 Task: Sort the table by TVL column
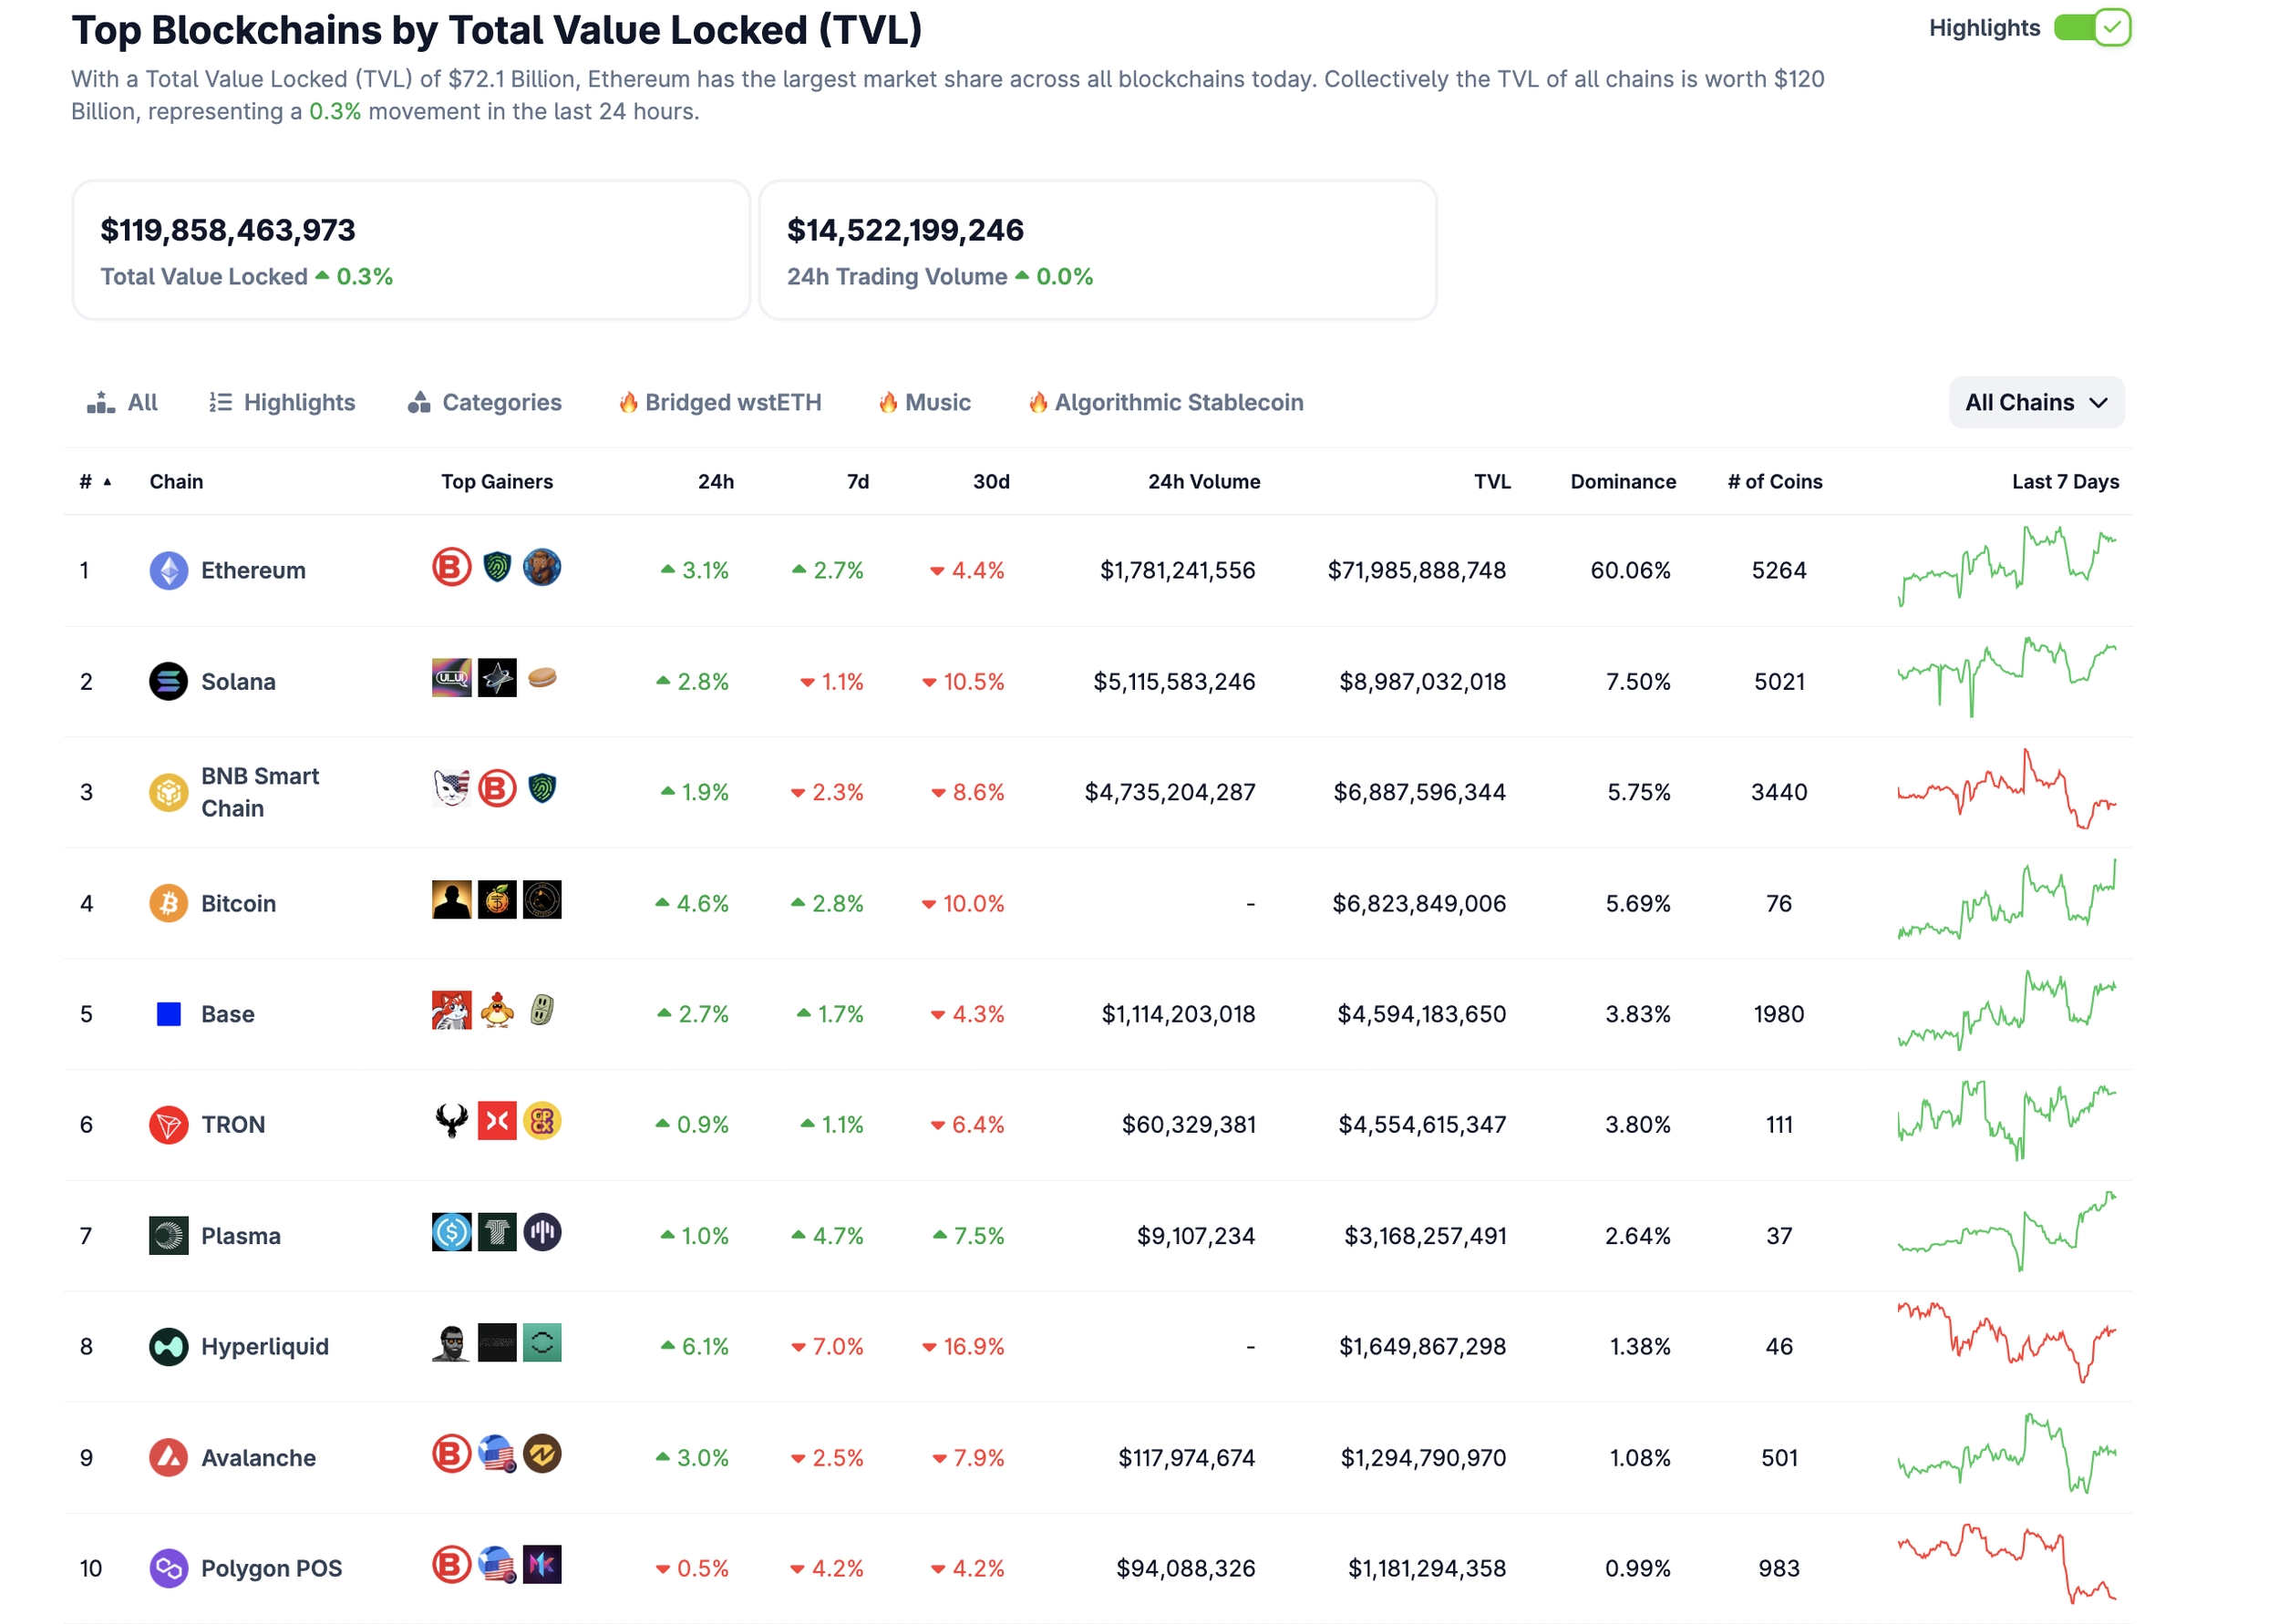coord(1492,482)
